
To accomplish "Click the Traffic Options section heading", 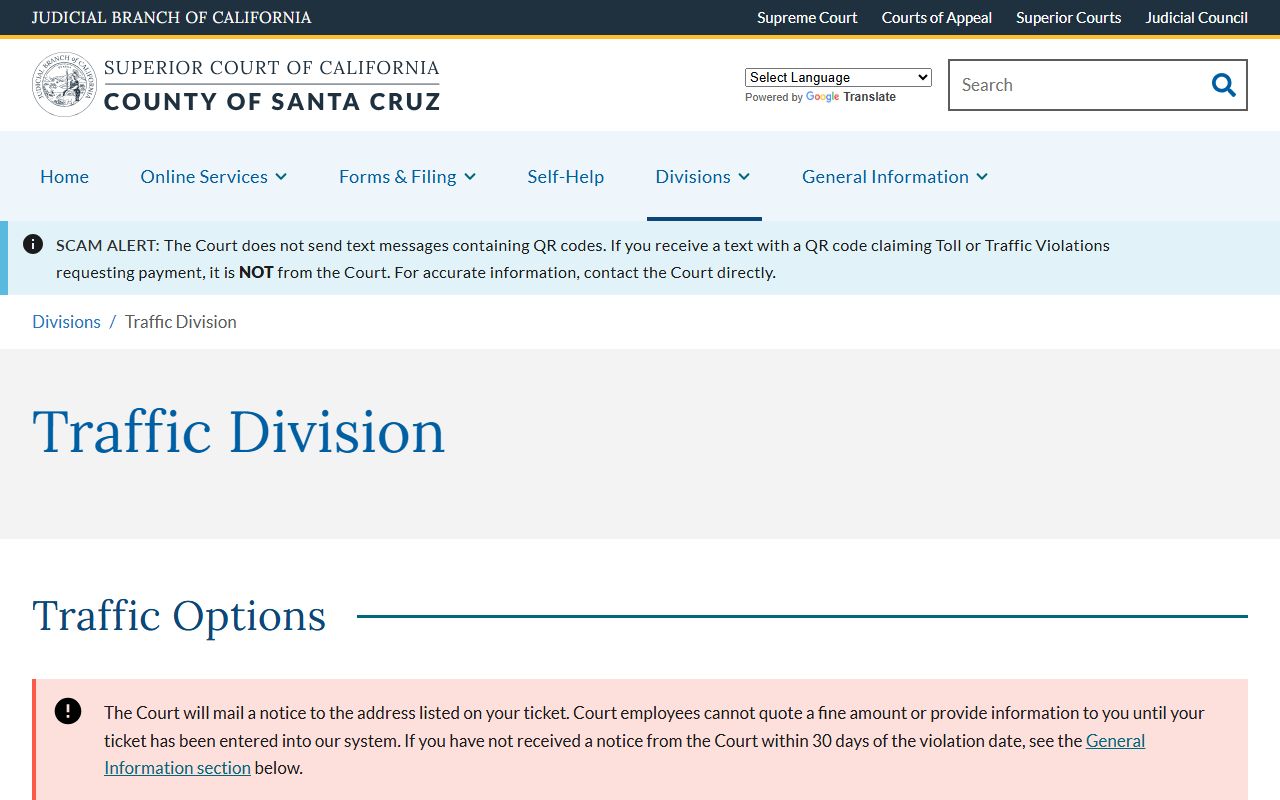I will pos(179,615).
